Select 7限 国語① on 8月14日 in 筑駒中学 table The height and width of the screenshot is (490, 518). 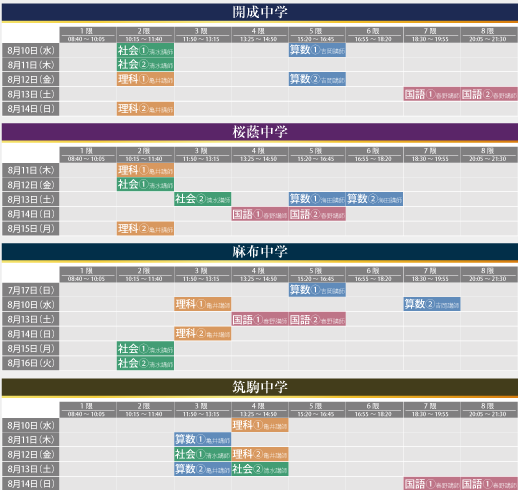(432, 484)
